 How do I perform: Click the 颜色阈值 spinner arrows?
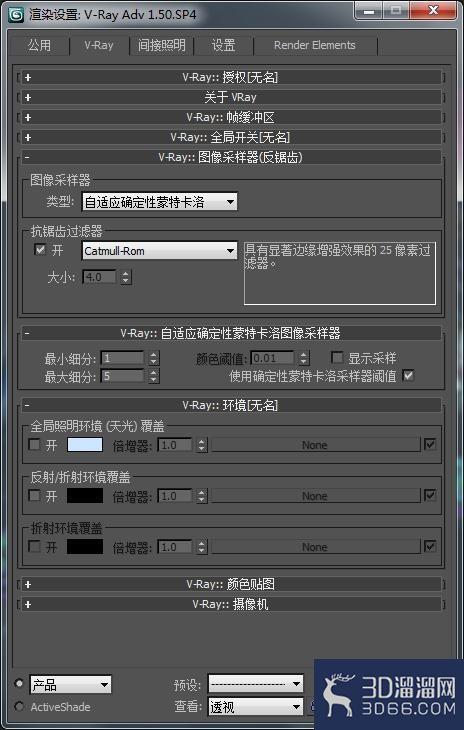pyautogui.click(x=303, y=358)
